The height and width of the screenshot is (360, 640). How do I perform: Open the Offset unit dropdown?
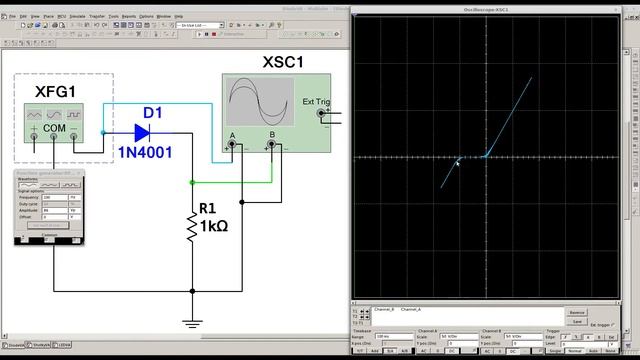(x=74, y=217)
